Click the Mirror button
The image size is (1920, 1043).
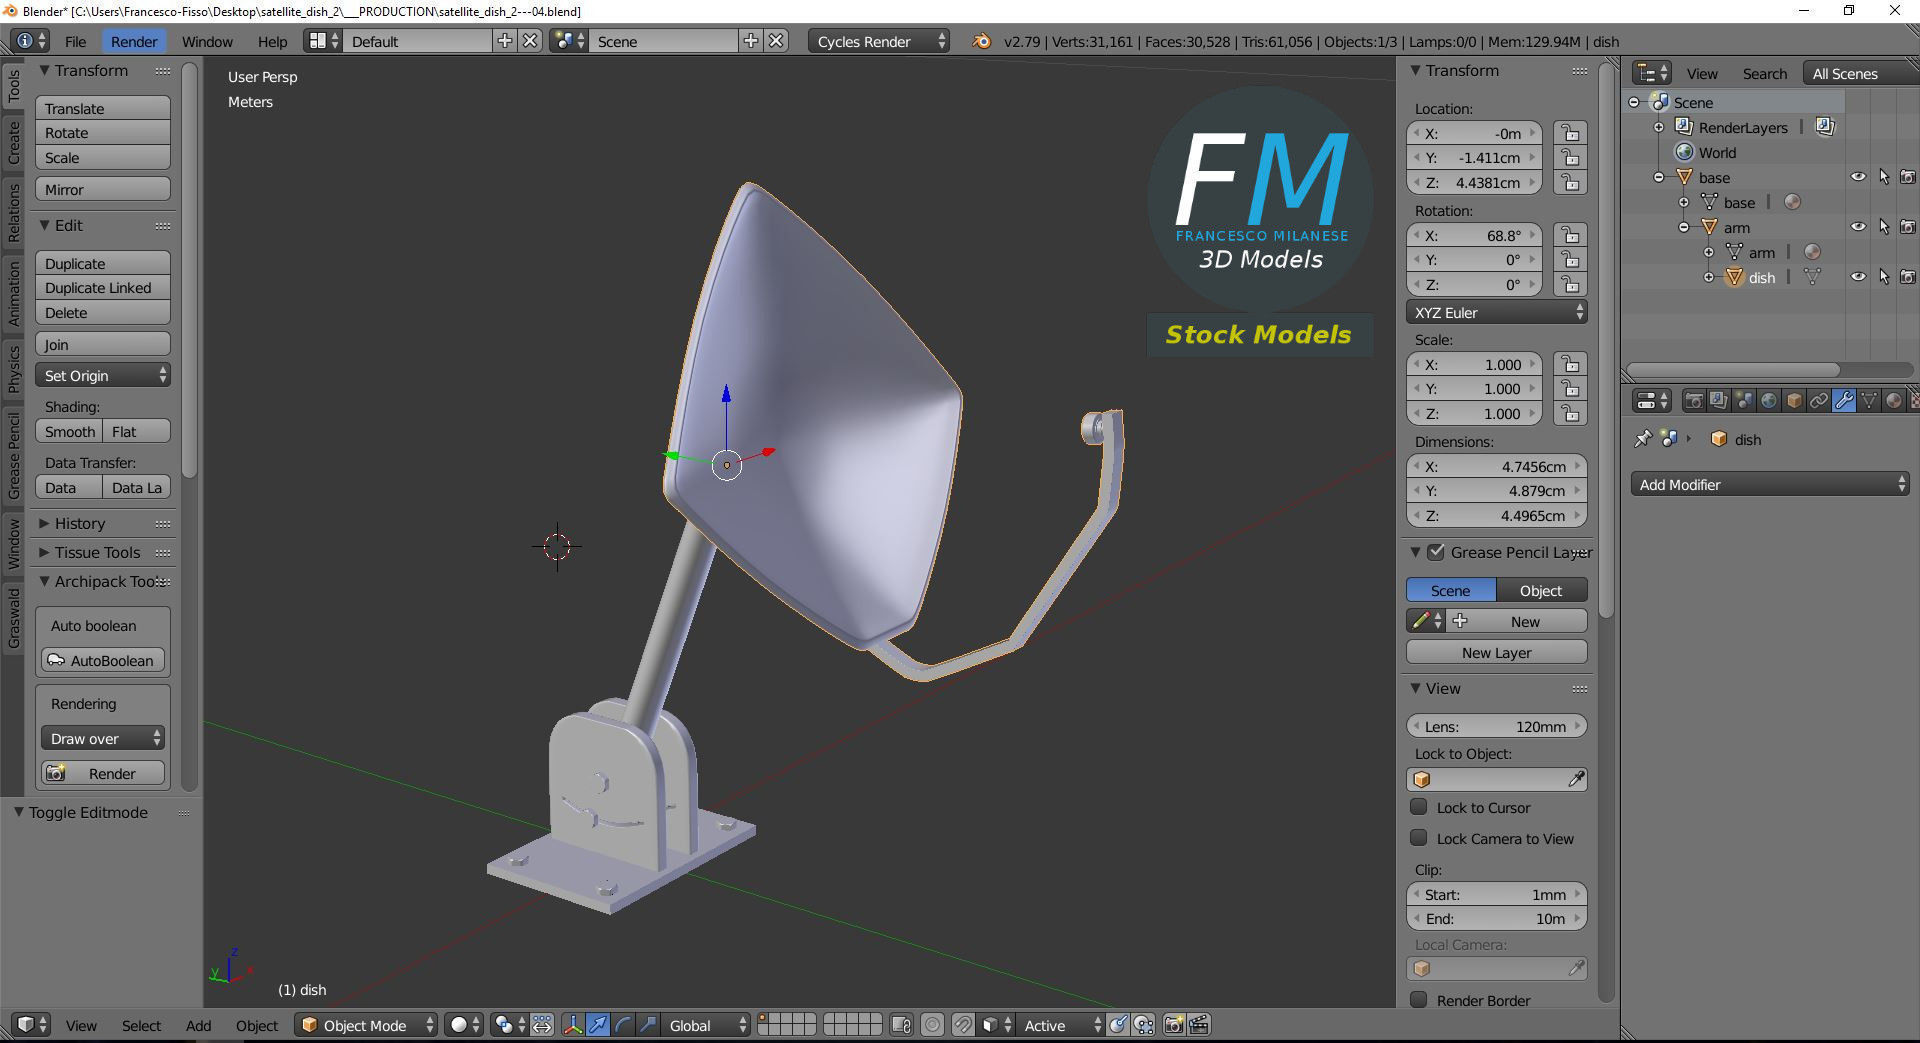tap(103, 189)
